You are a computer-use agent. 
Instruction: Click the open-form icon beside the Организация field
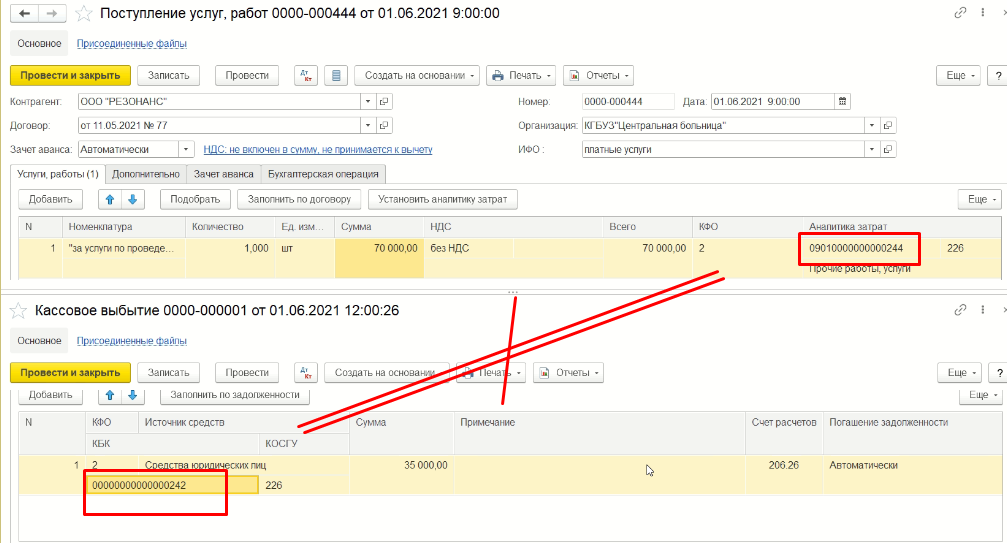[x=888, y=125]
